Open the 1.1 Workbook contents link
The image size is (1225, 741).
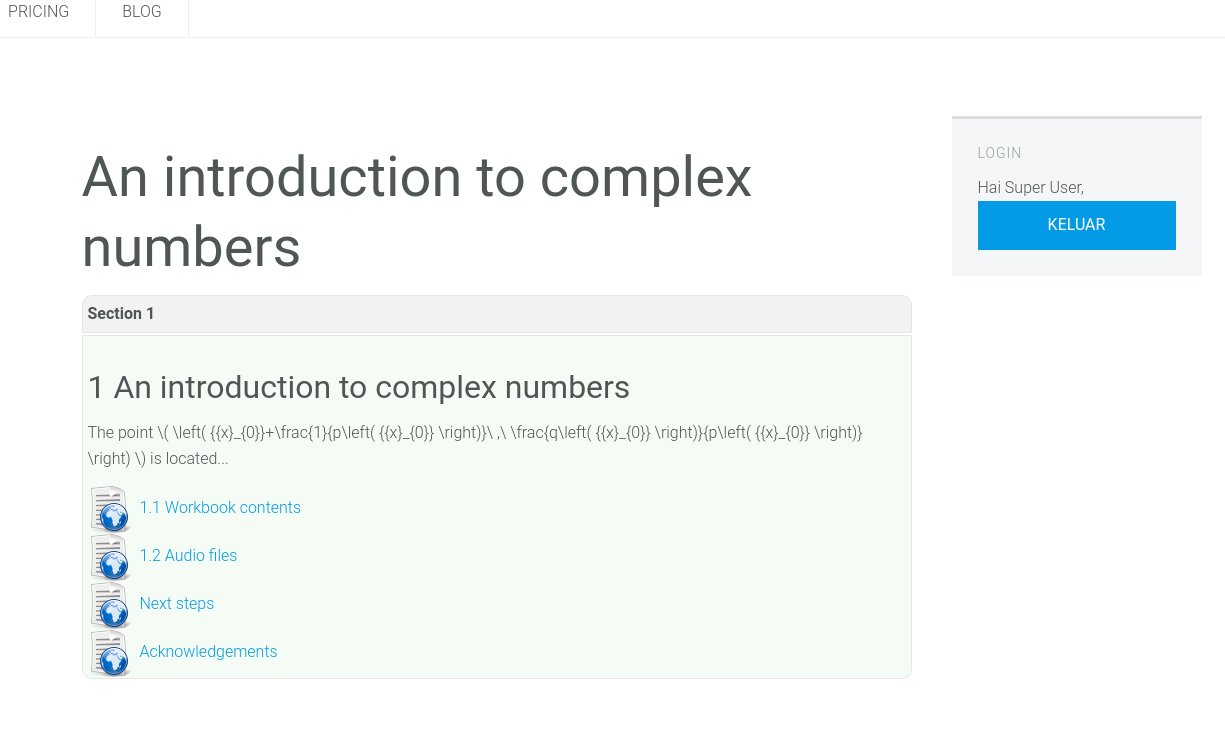click(220, 508)
